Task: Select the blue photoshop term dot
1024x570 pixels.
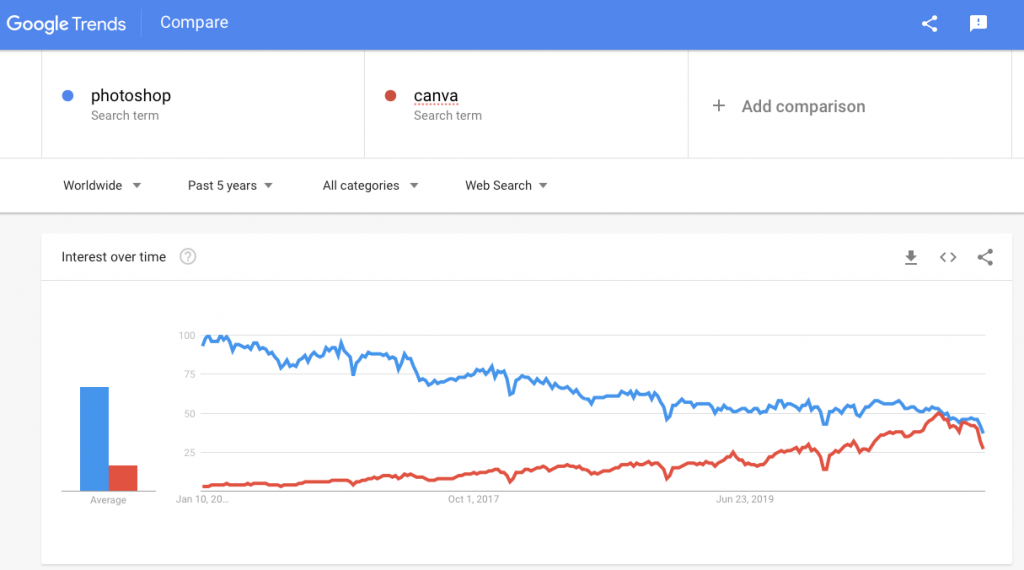Action: point(68,96)
